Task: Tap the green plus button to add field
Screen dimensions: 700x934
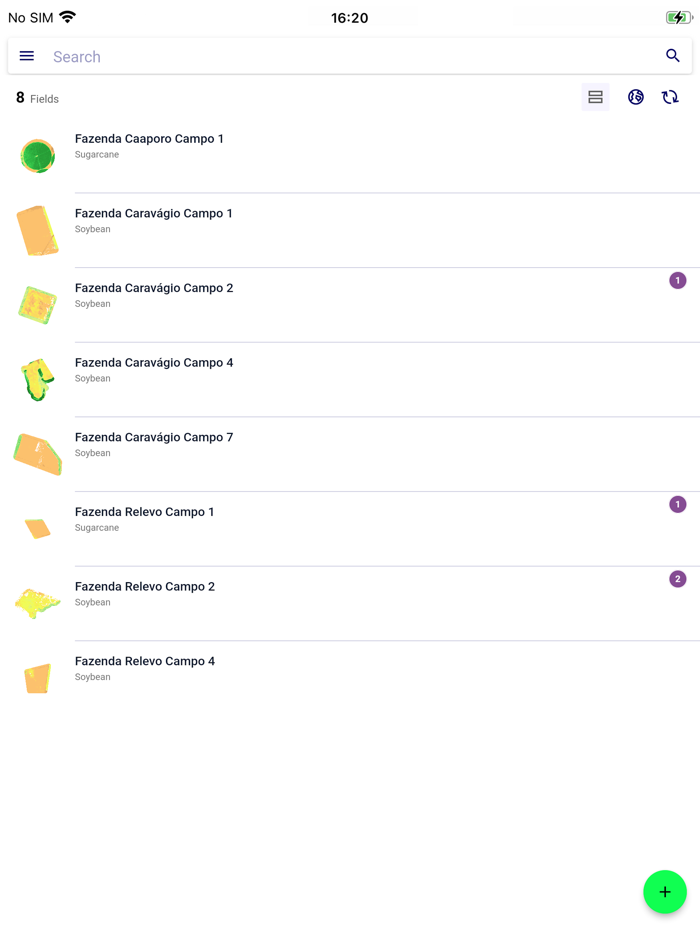Action: point(665,892)
